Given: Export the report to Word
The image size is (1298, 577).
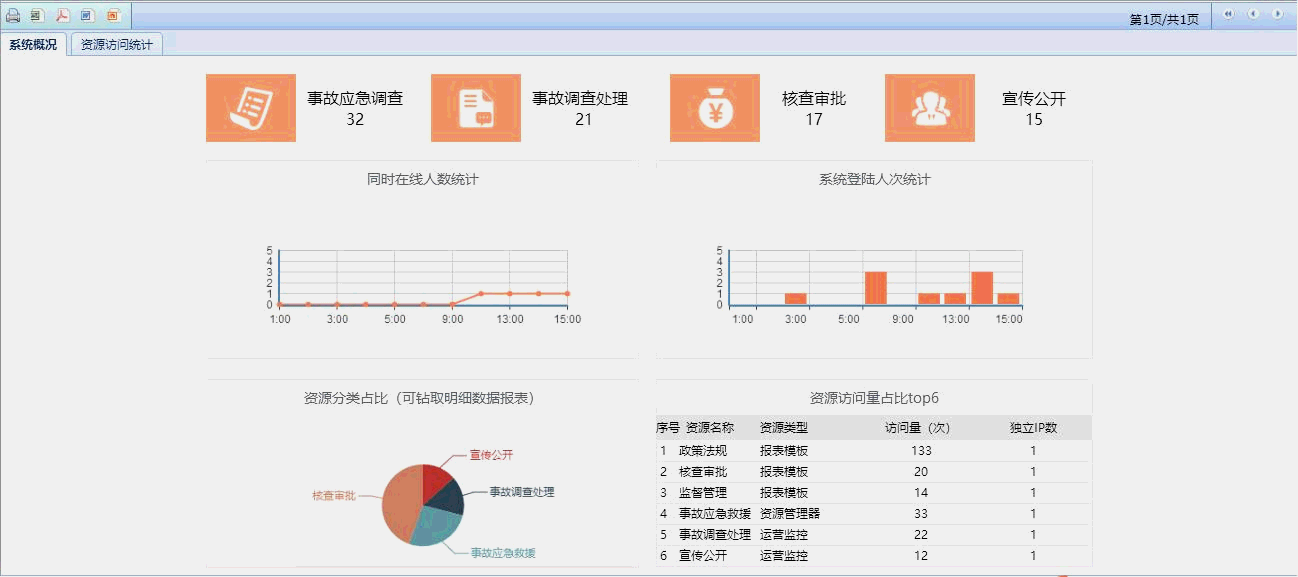Looking at the screenshot, I should click(87, 15).
